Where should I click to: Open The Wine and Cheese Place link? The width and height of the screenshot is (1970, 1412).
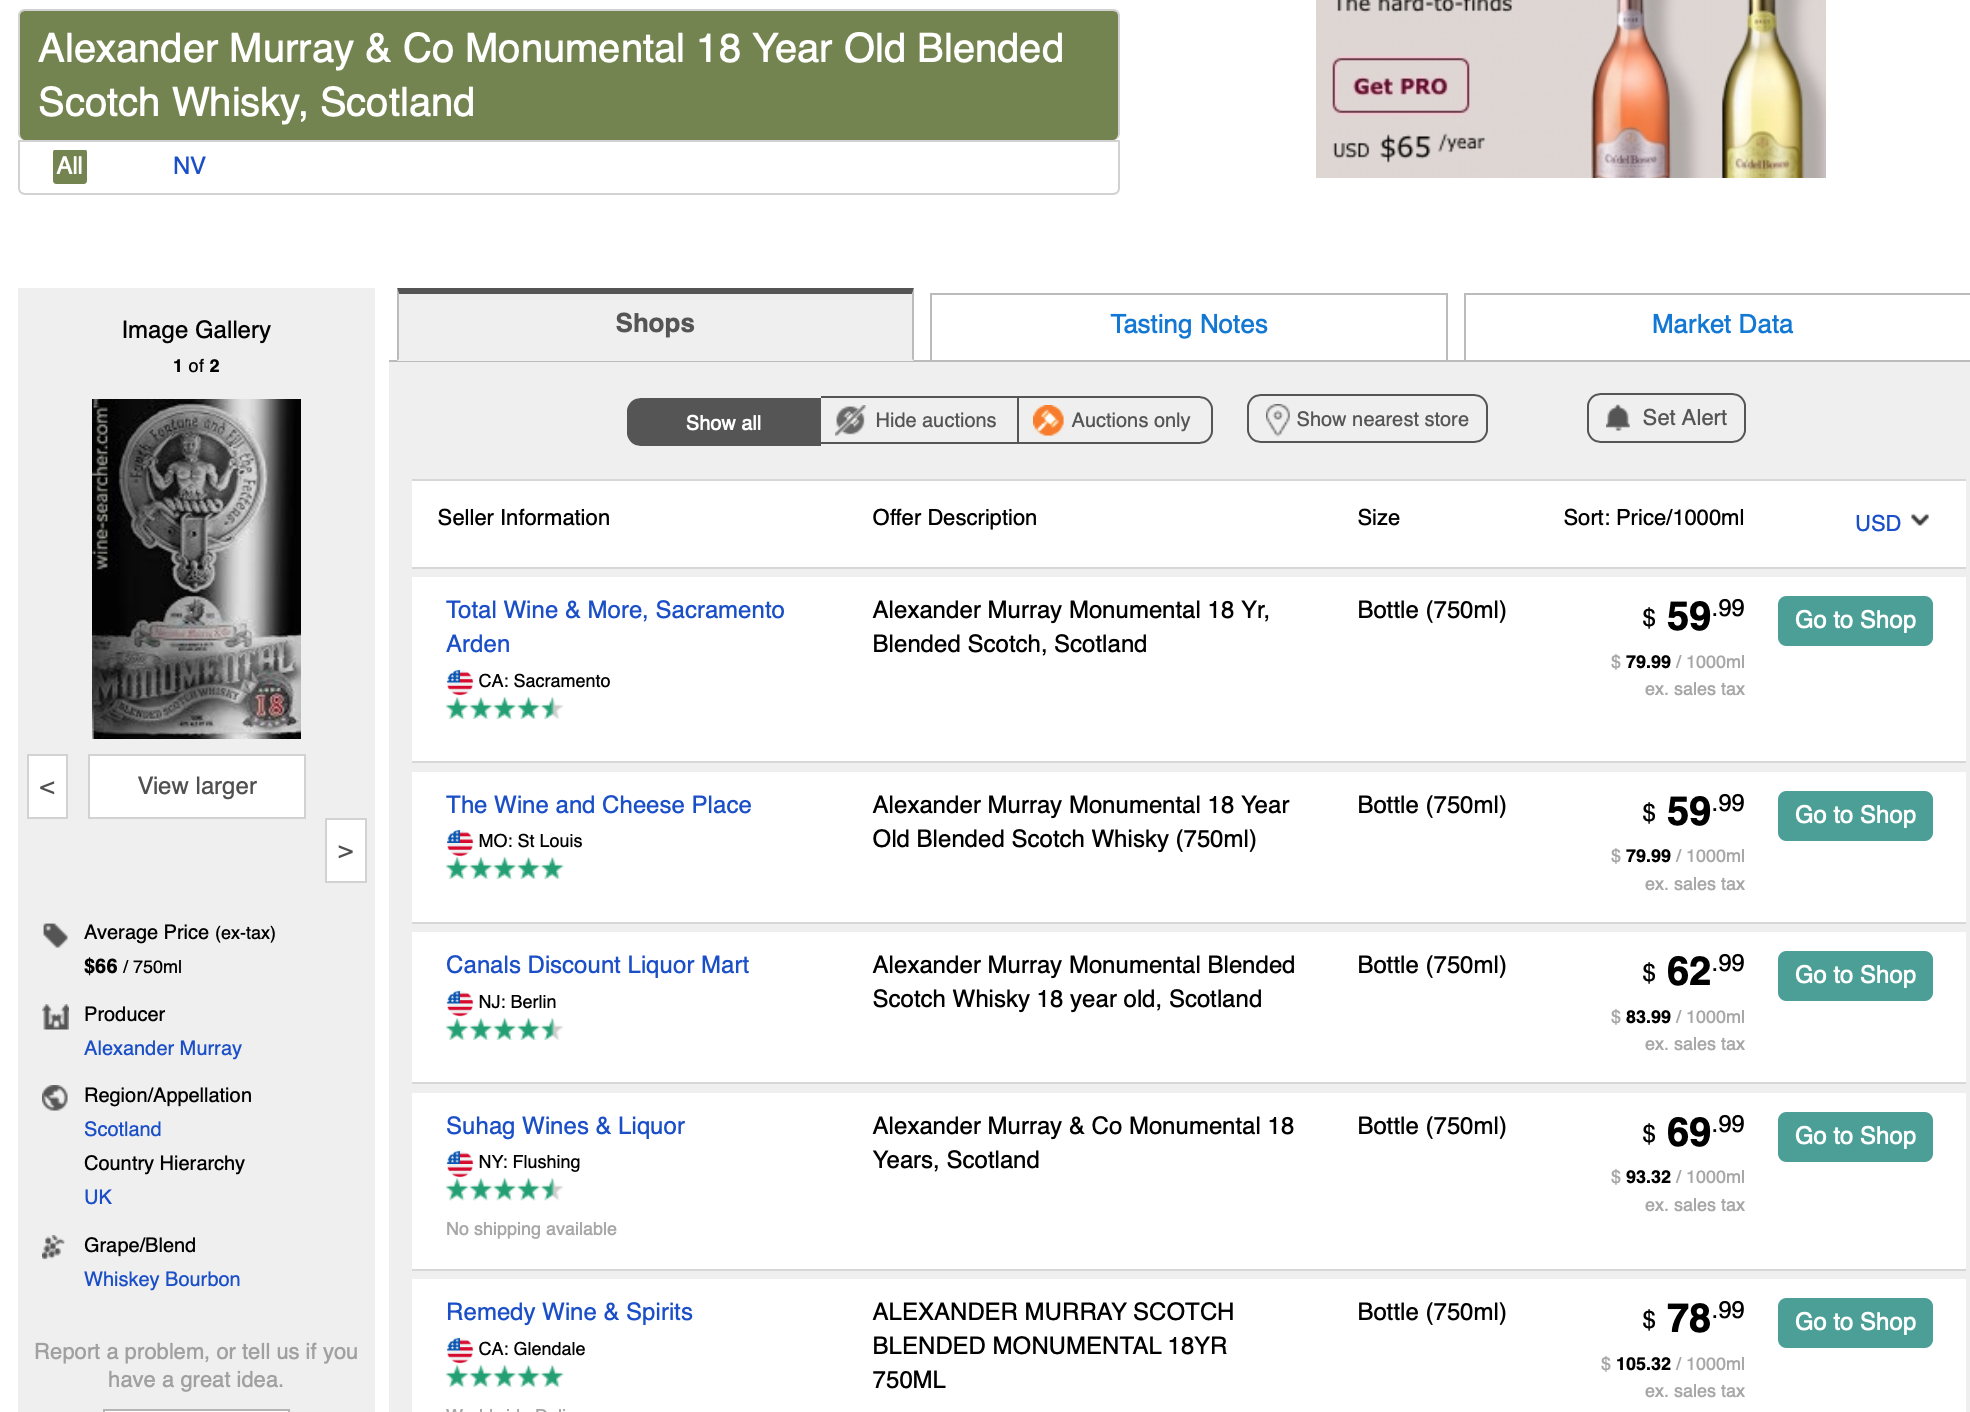pos(598,805)
